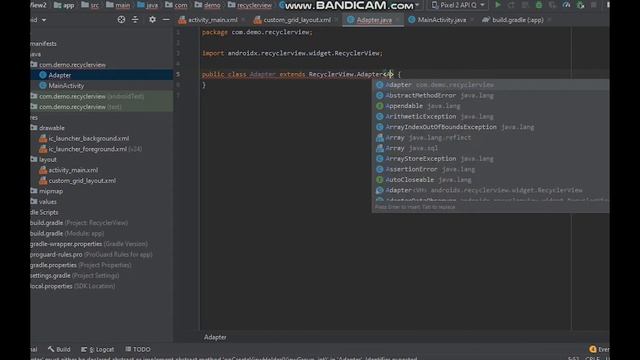
Task: Close the Adapter.java tab
Action: coord(398,20)
